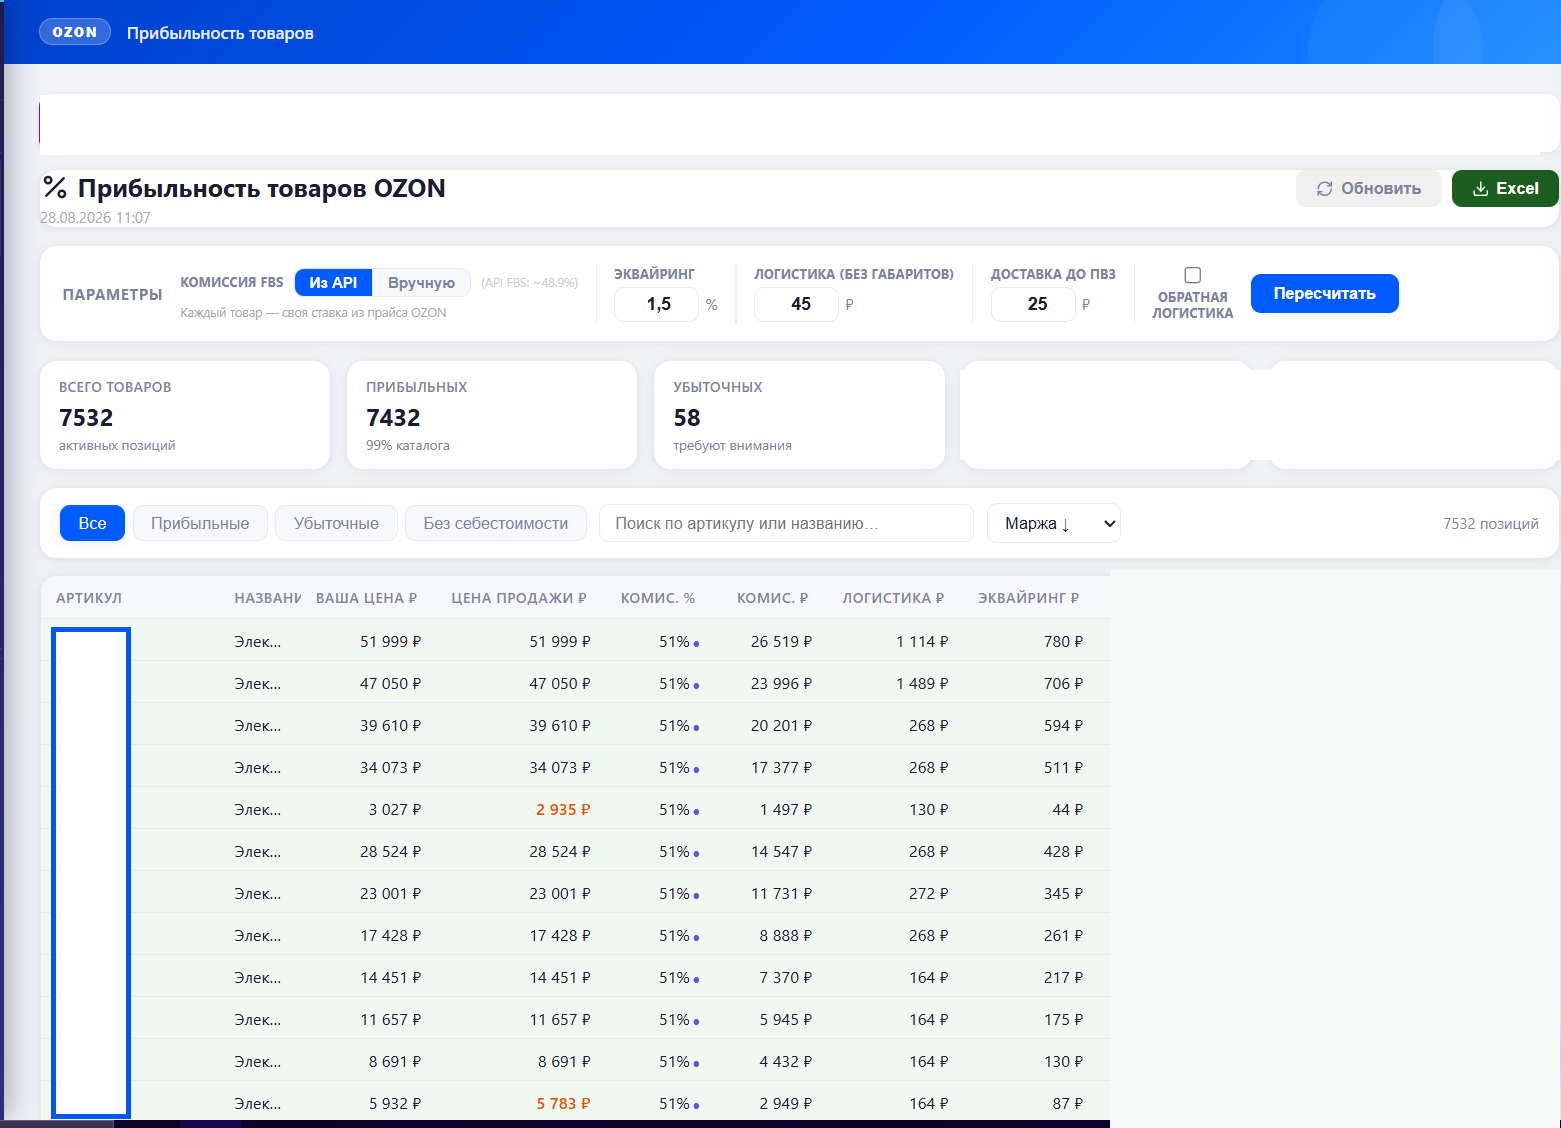
Task: Click the acquiring value 87 ₽
Action: (x=1067, y=1104)
